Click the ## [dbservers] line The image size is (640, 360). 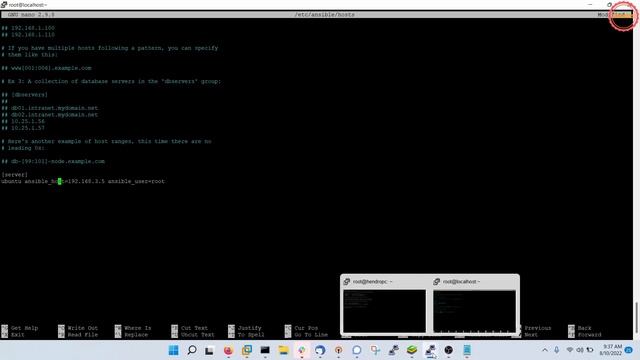(x=24, y=95)
